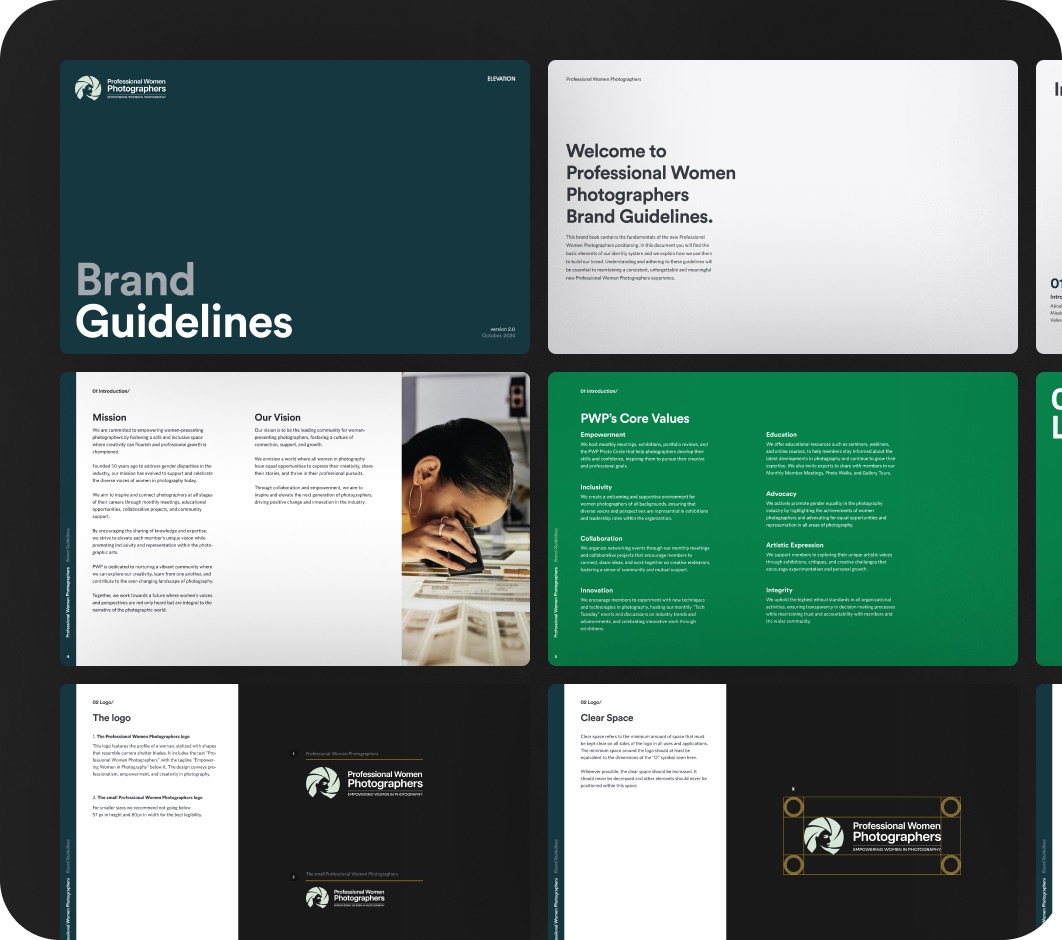The height and width of the screenshot is (940, 1062).
Task: Click '02 Logo/' on the Clear Space page
Action: click(x=591, y=702)
